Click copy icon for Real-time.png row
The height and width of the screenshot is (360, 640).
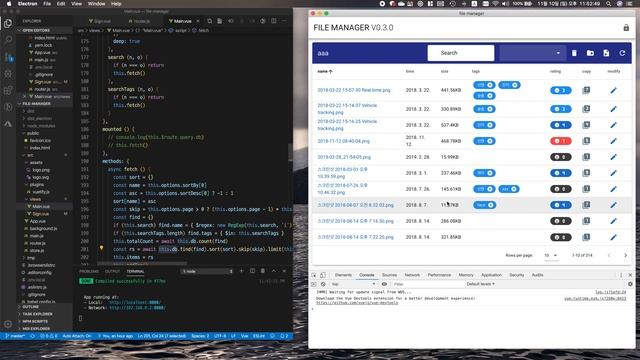586,90
